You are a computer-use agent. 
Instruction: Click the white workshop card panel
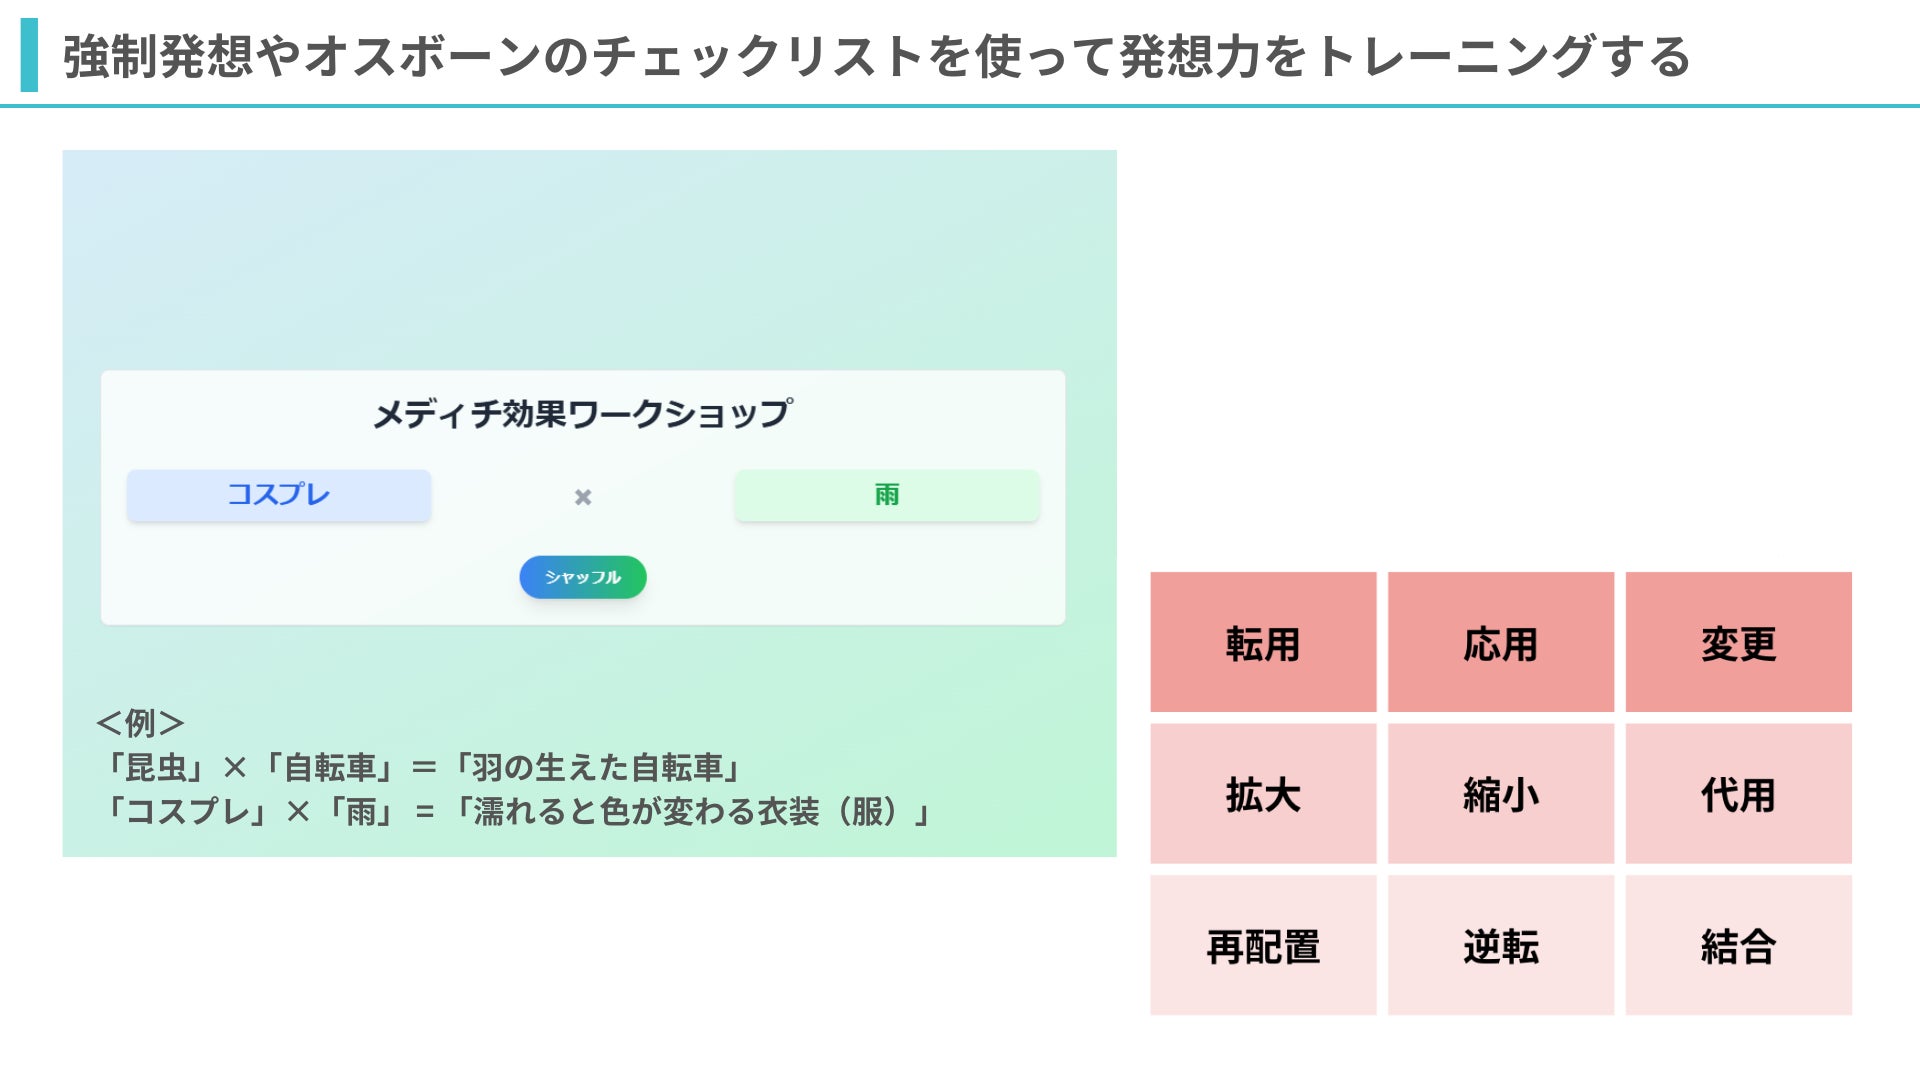[x=583, y=498]
